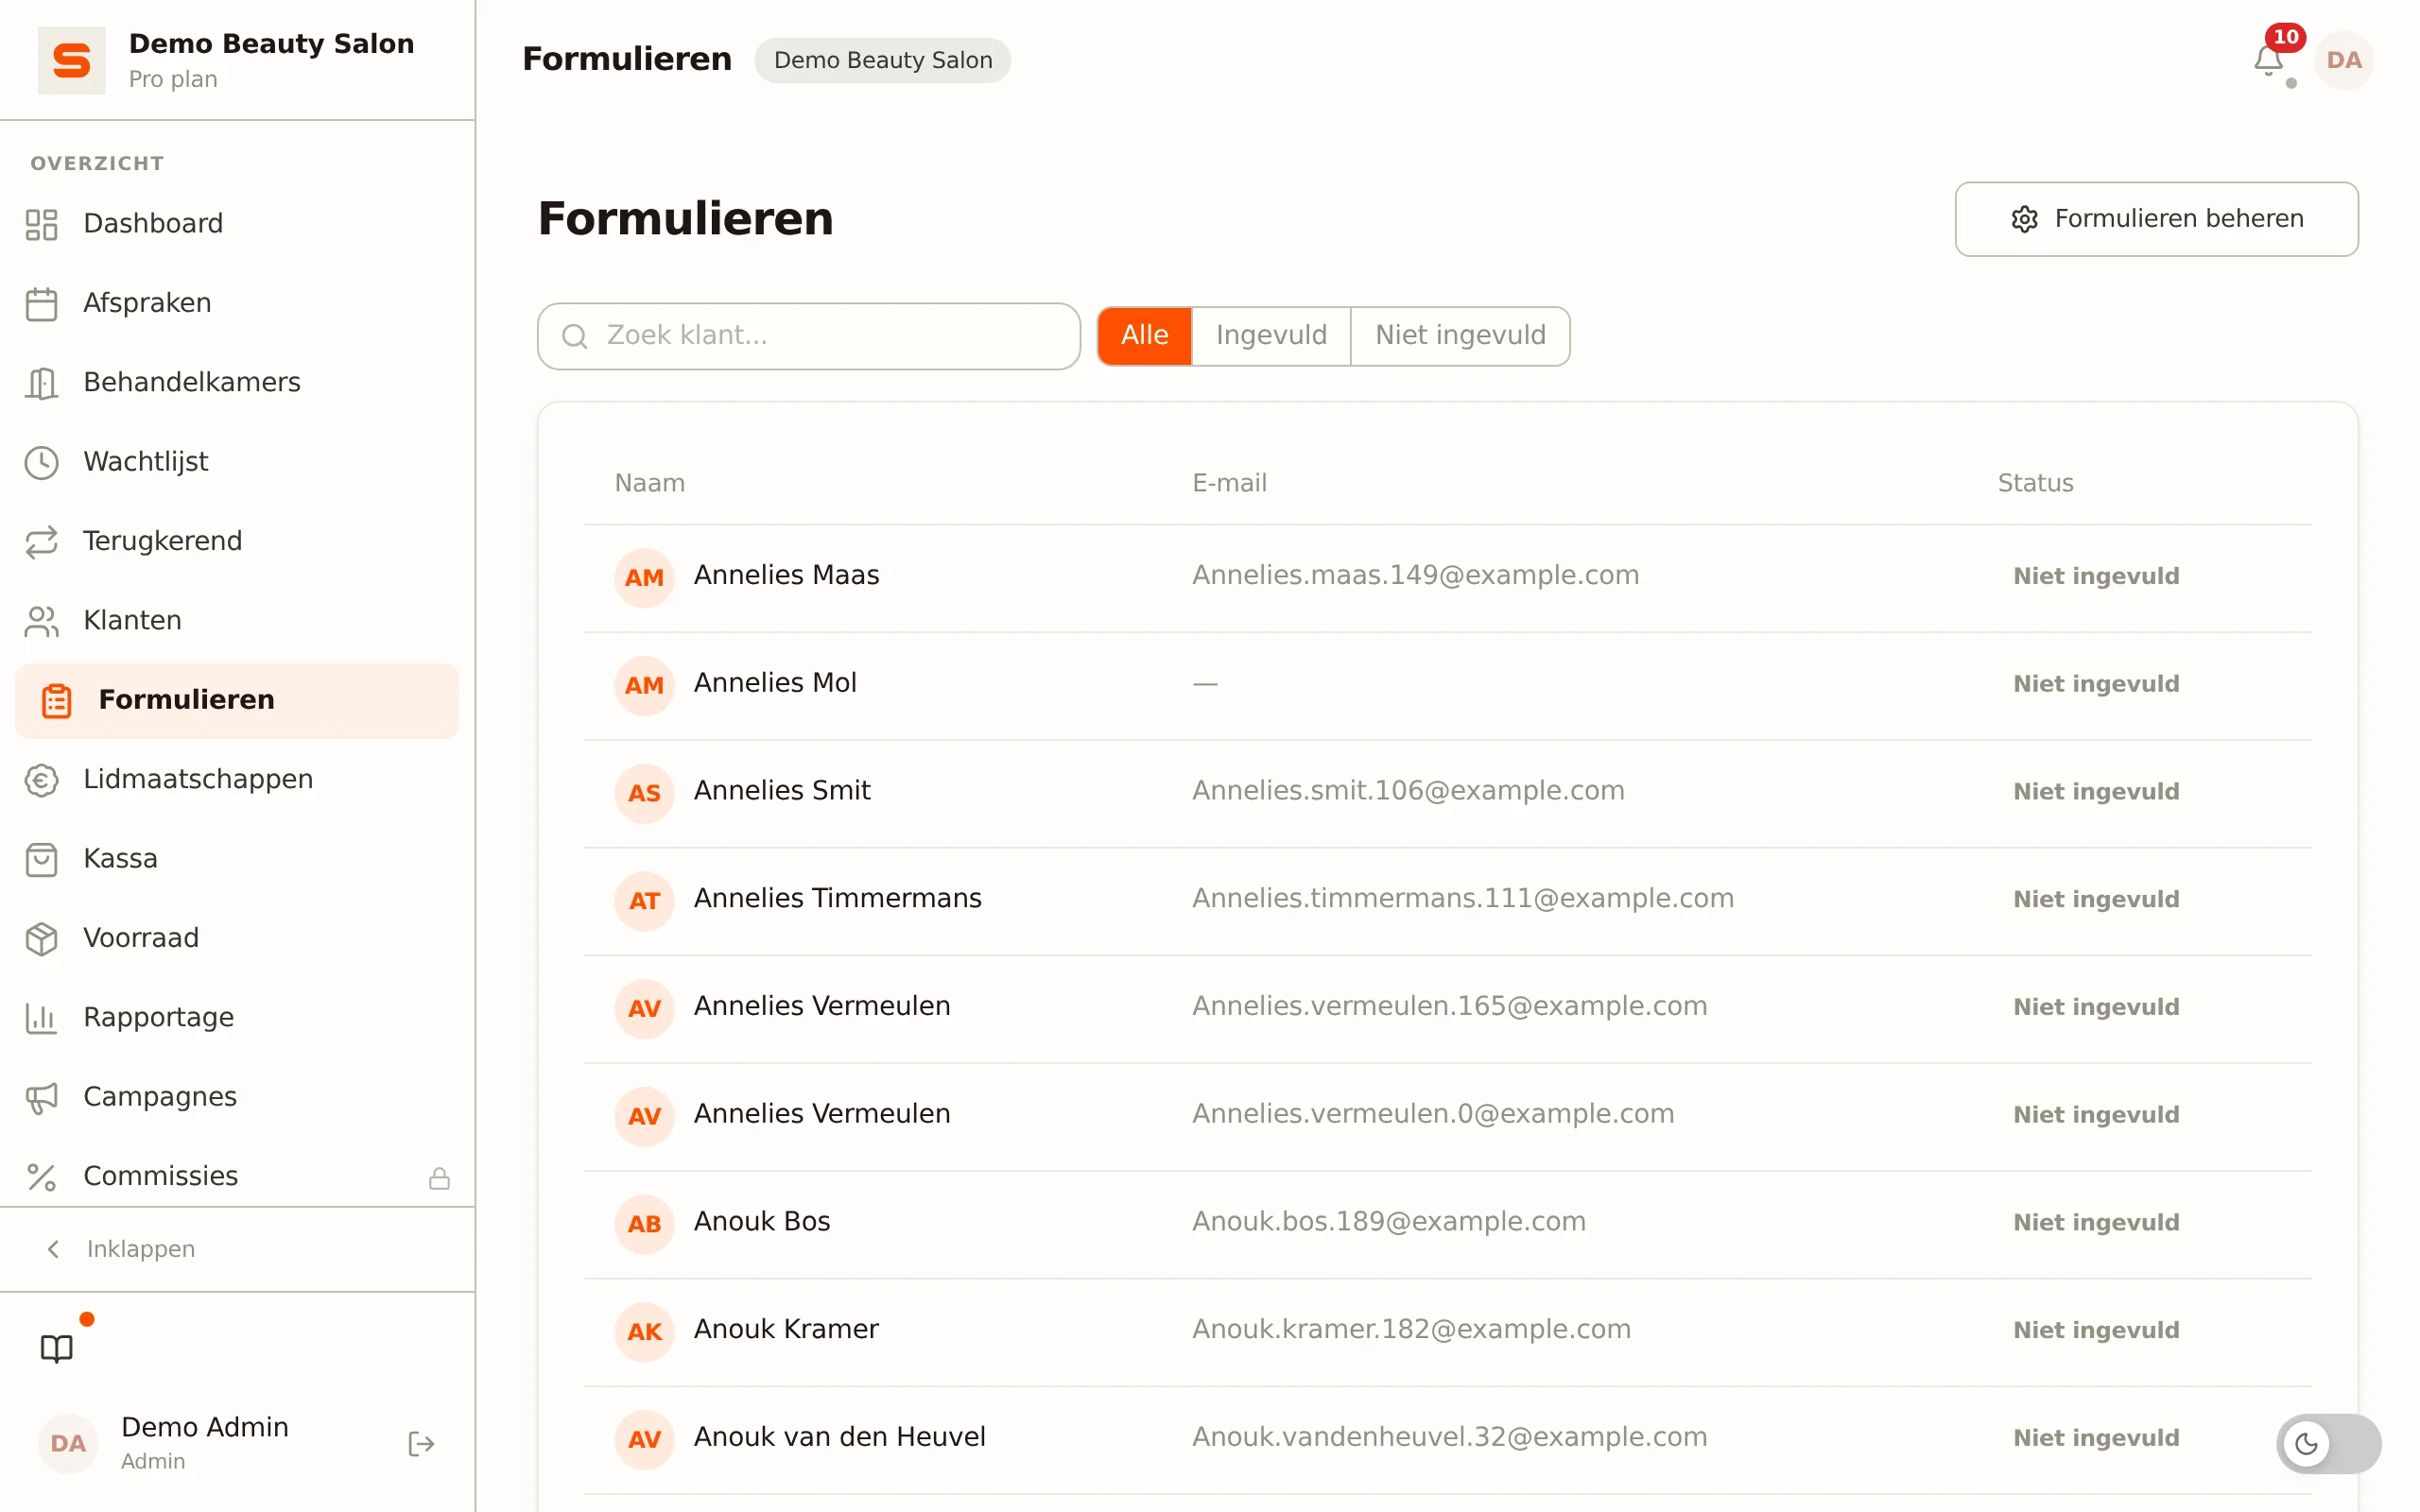
Task: Click Annelies.vermeulen.0@example.com email
Action: coord(1433,1114)
